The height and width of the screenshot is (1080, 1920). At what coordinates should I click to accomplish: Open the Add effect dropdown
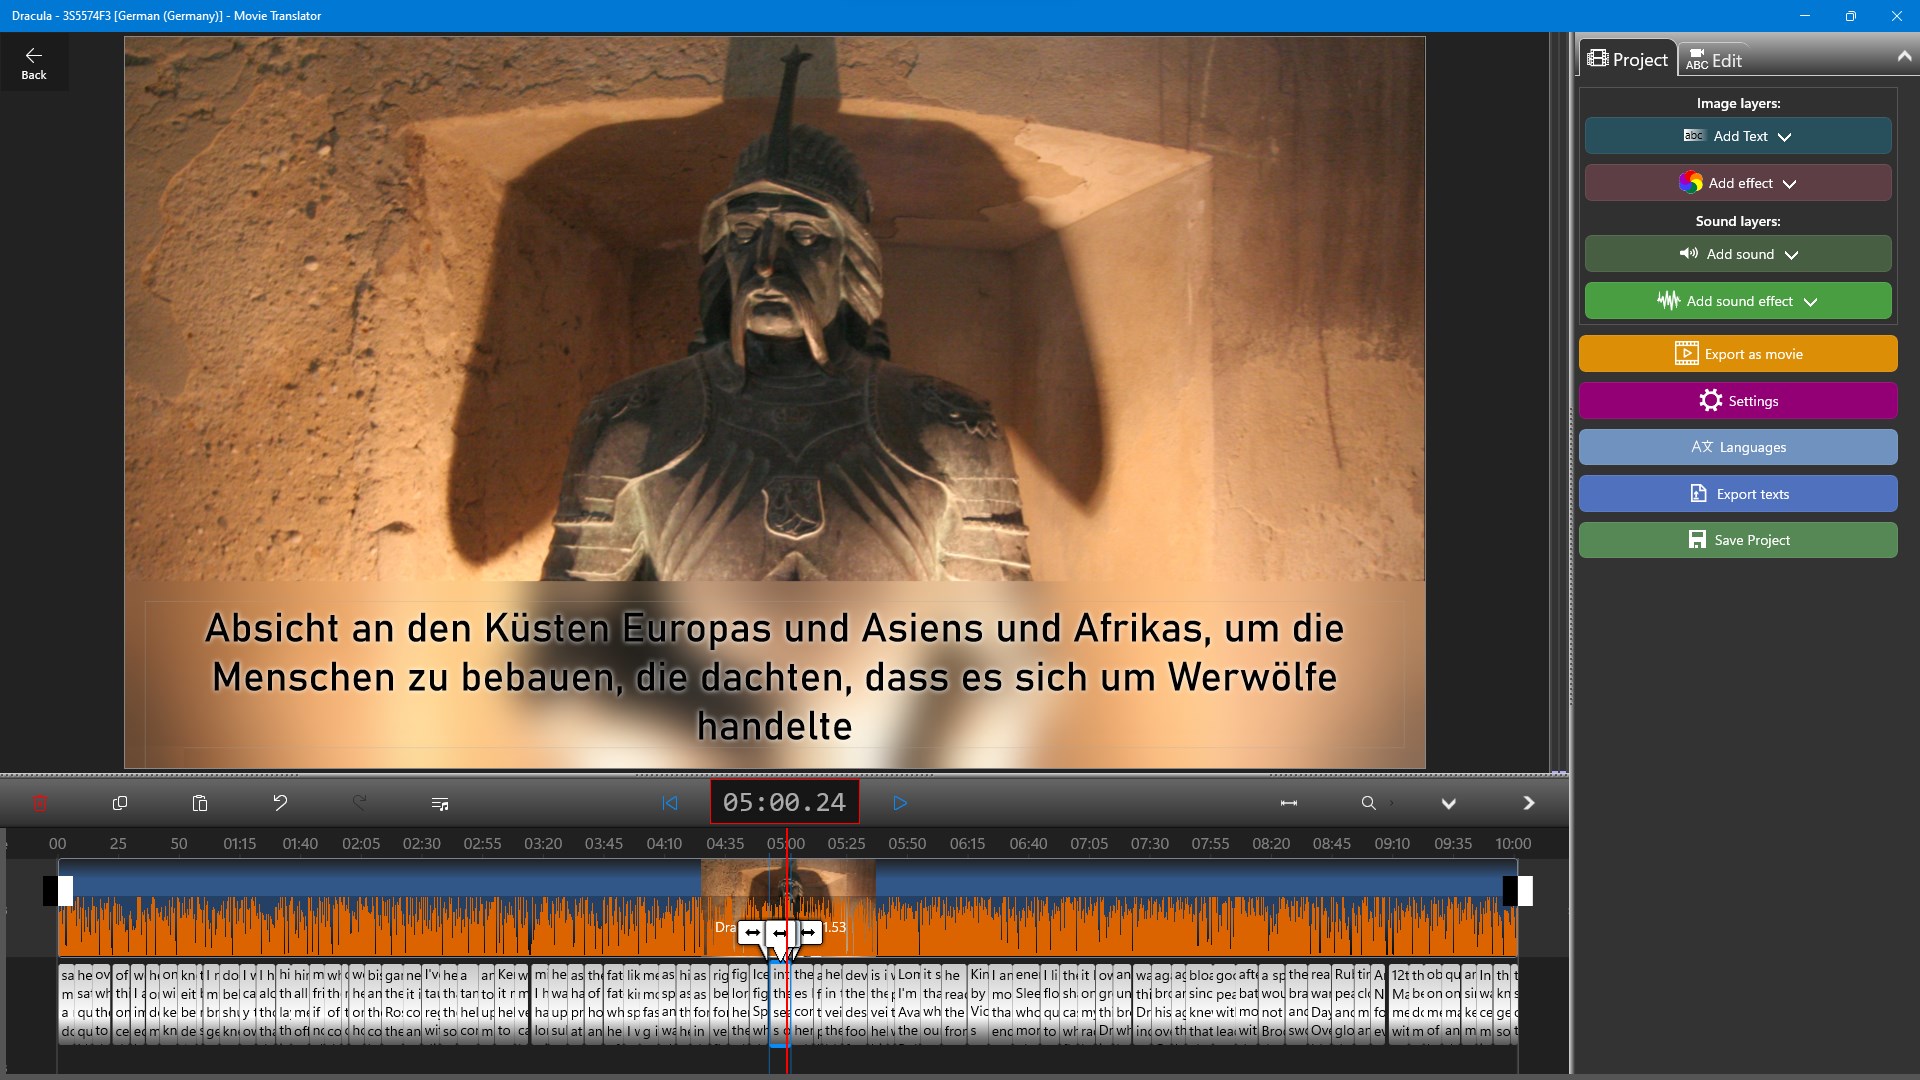1738,183
